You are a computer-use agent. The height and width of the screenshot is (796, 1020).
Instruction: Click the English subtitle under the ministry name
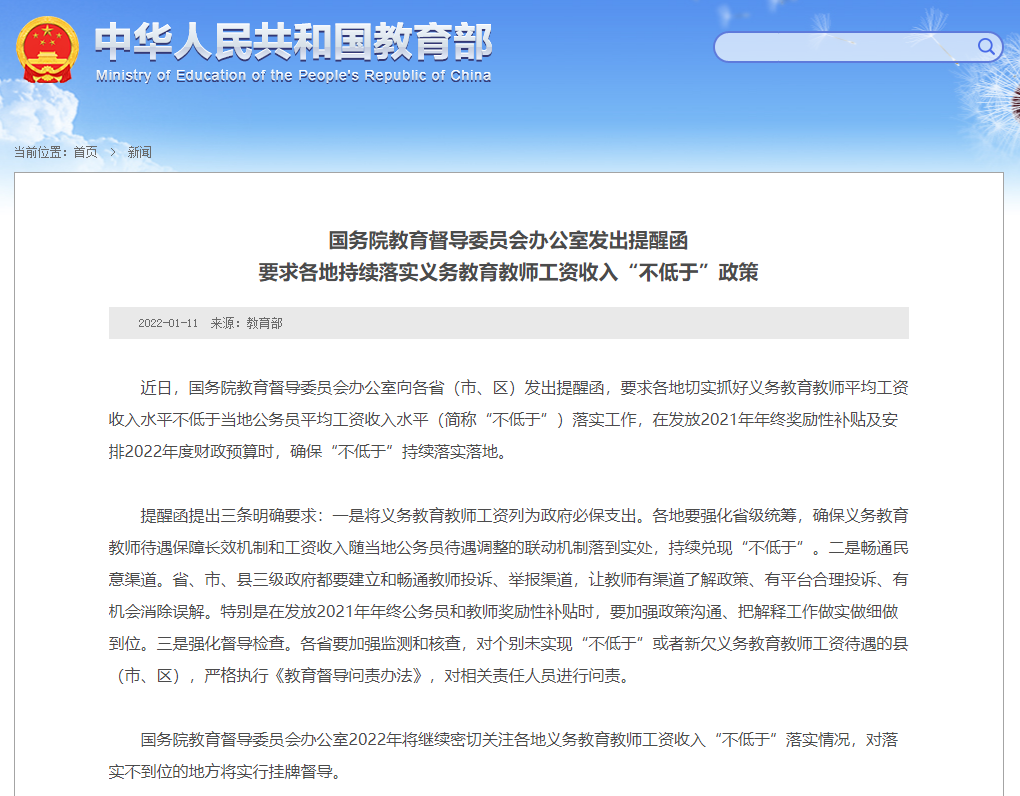[x=295, y=74]
